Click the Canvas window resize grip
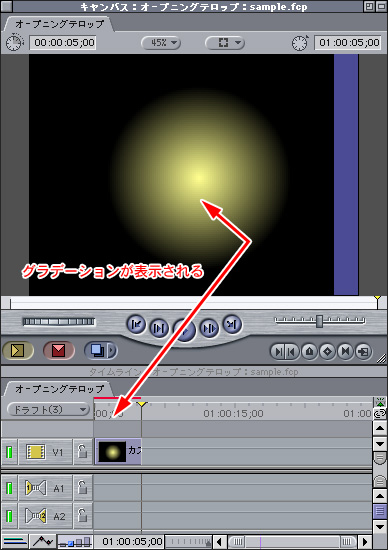This screenshot has height=550, width=388. (381, 358)
